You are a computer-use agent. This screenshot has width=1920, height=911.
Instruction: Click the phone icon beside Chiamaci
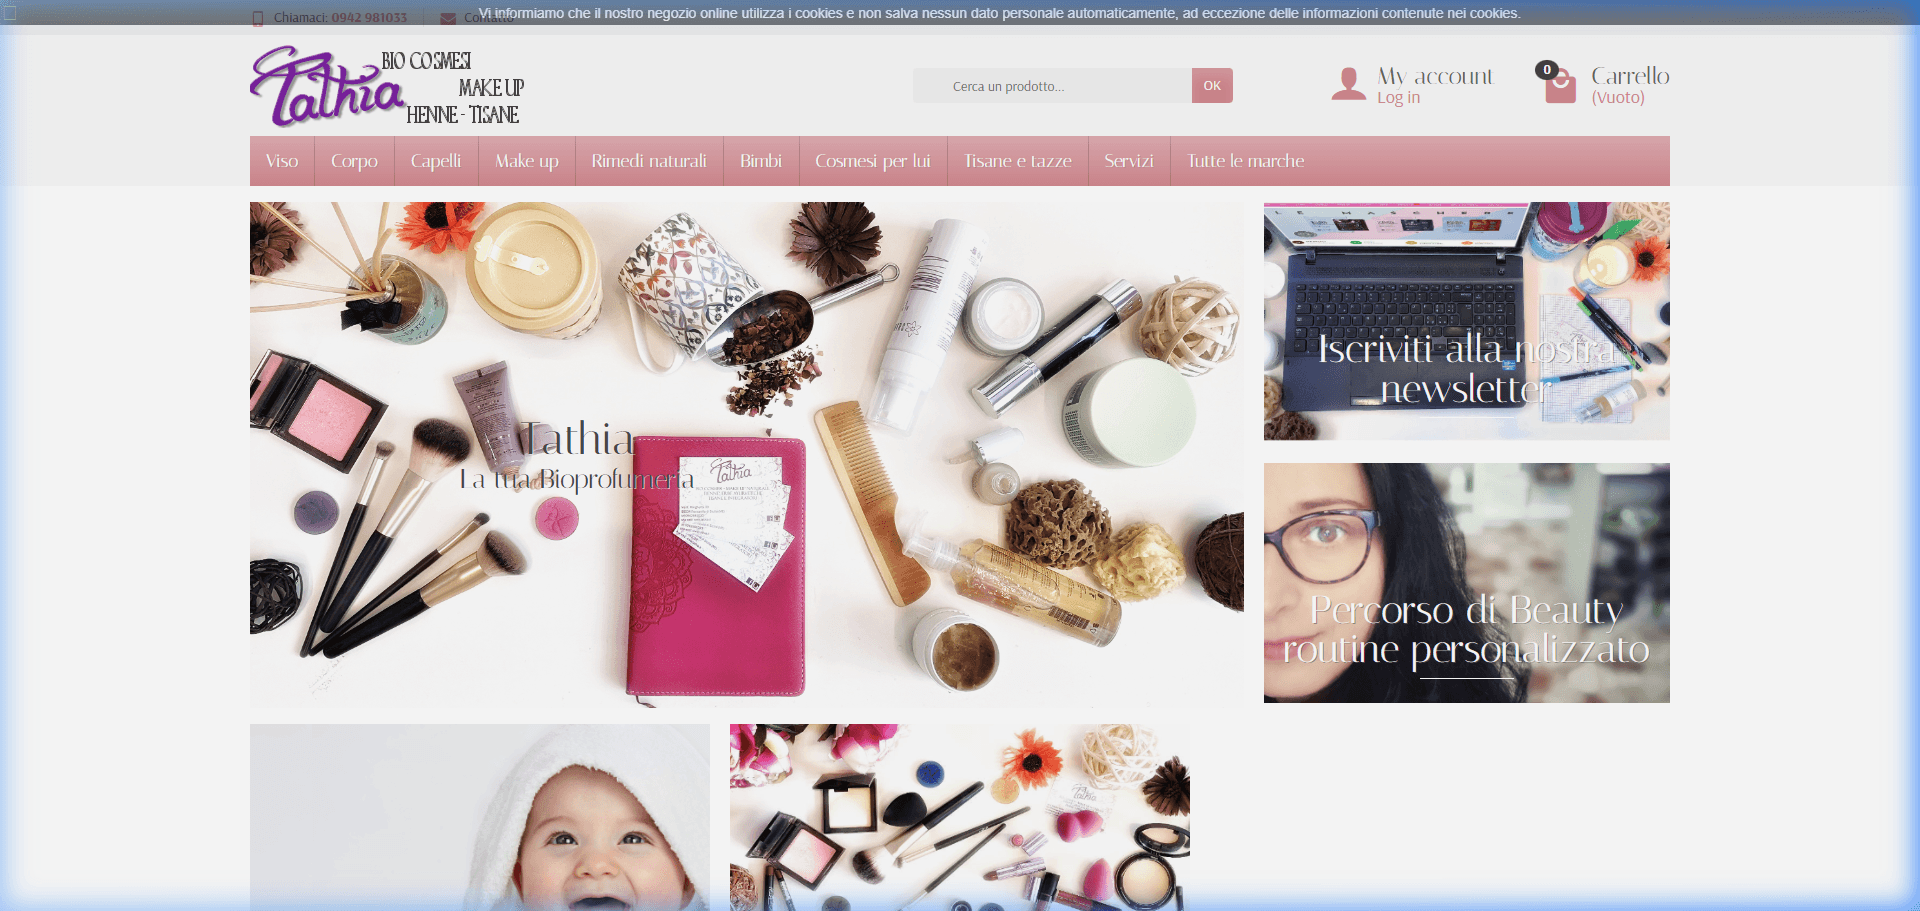[258, 18]
